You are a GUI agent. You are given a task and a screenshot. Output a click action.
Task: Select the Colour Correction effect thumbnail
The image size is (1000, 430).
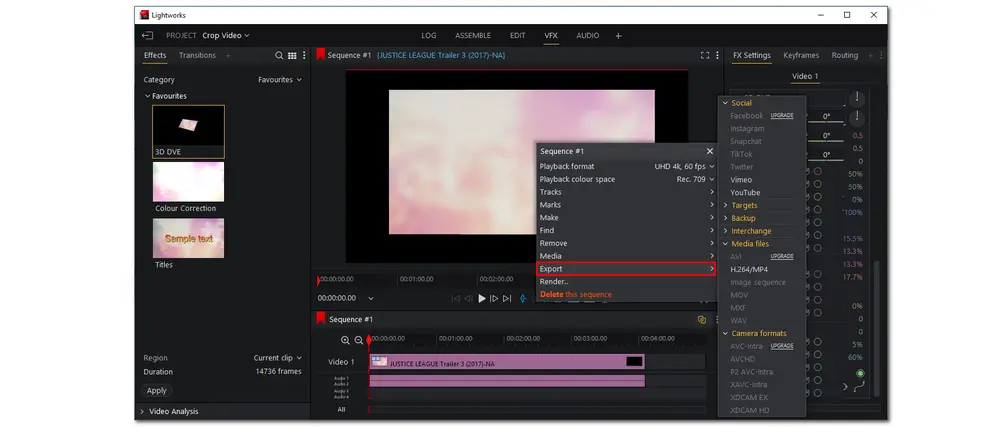click(188, 183)
